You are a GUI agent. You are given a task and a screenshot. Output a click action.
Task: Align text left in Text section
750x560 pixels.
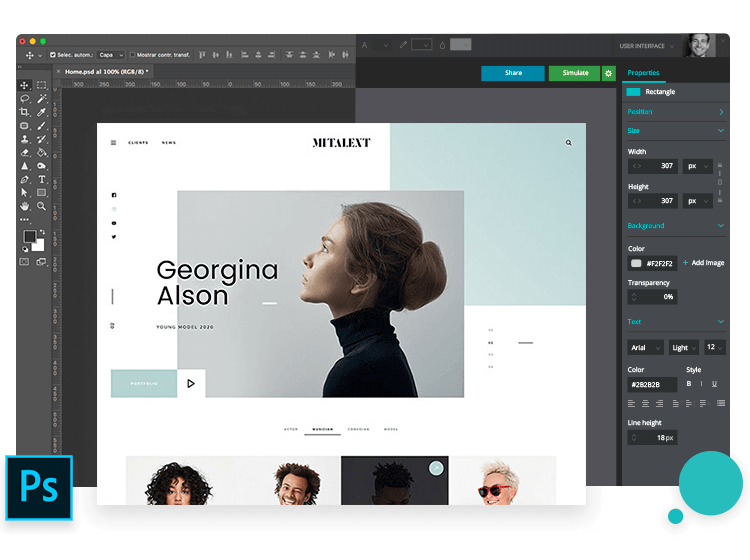pyautogui.click(x=631, y=404)
